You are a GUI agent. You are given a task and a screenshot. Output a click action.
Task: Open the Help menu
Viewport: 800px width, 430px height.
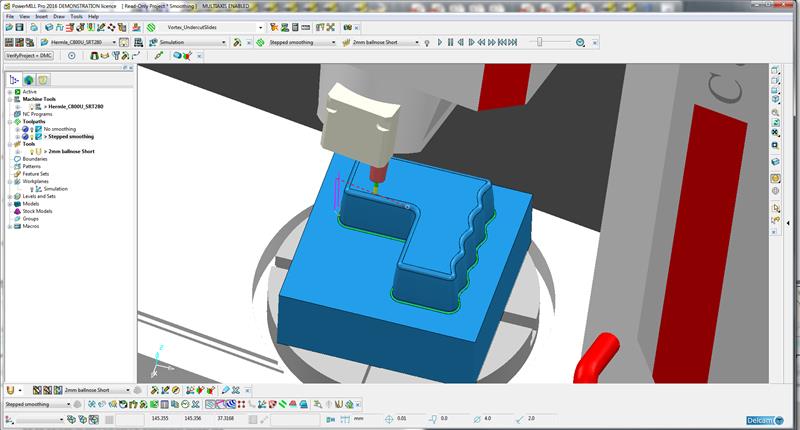click(93, 16)
